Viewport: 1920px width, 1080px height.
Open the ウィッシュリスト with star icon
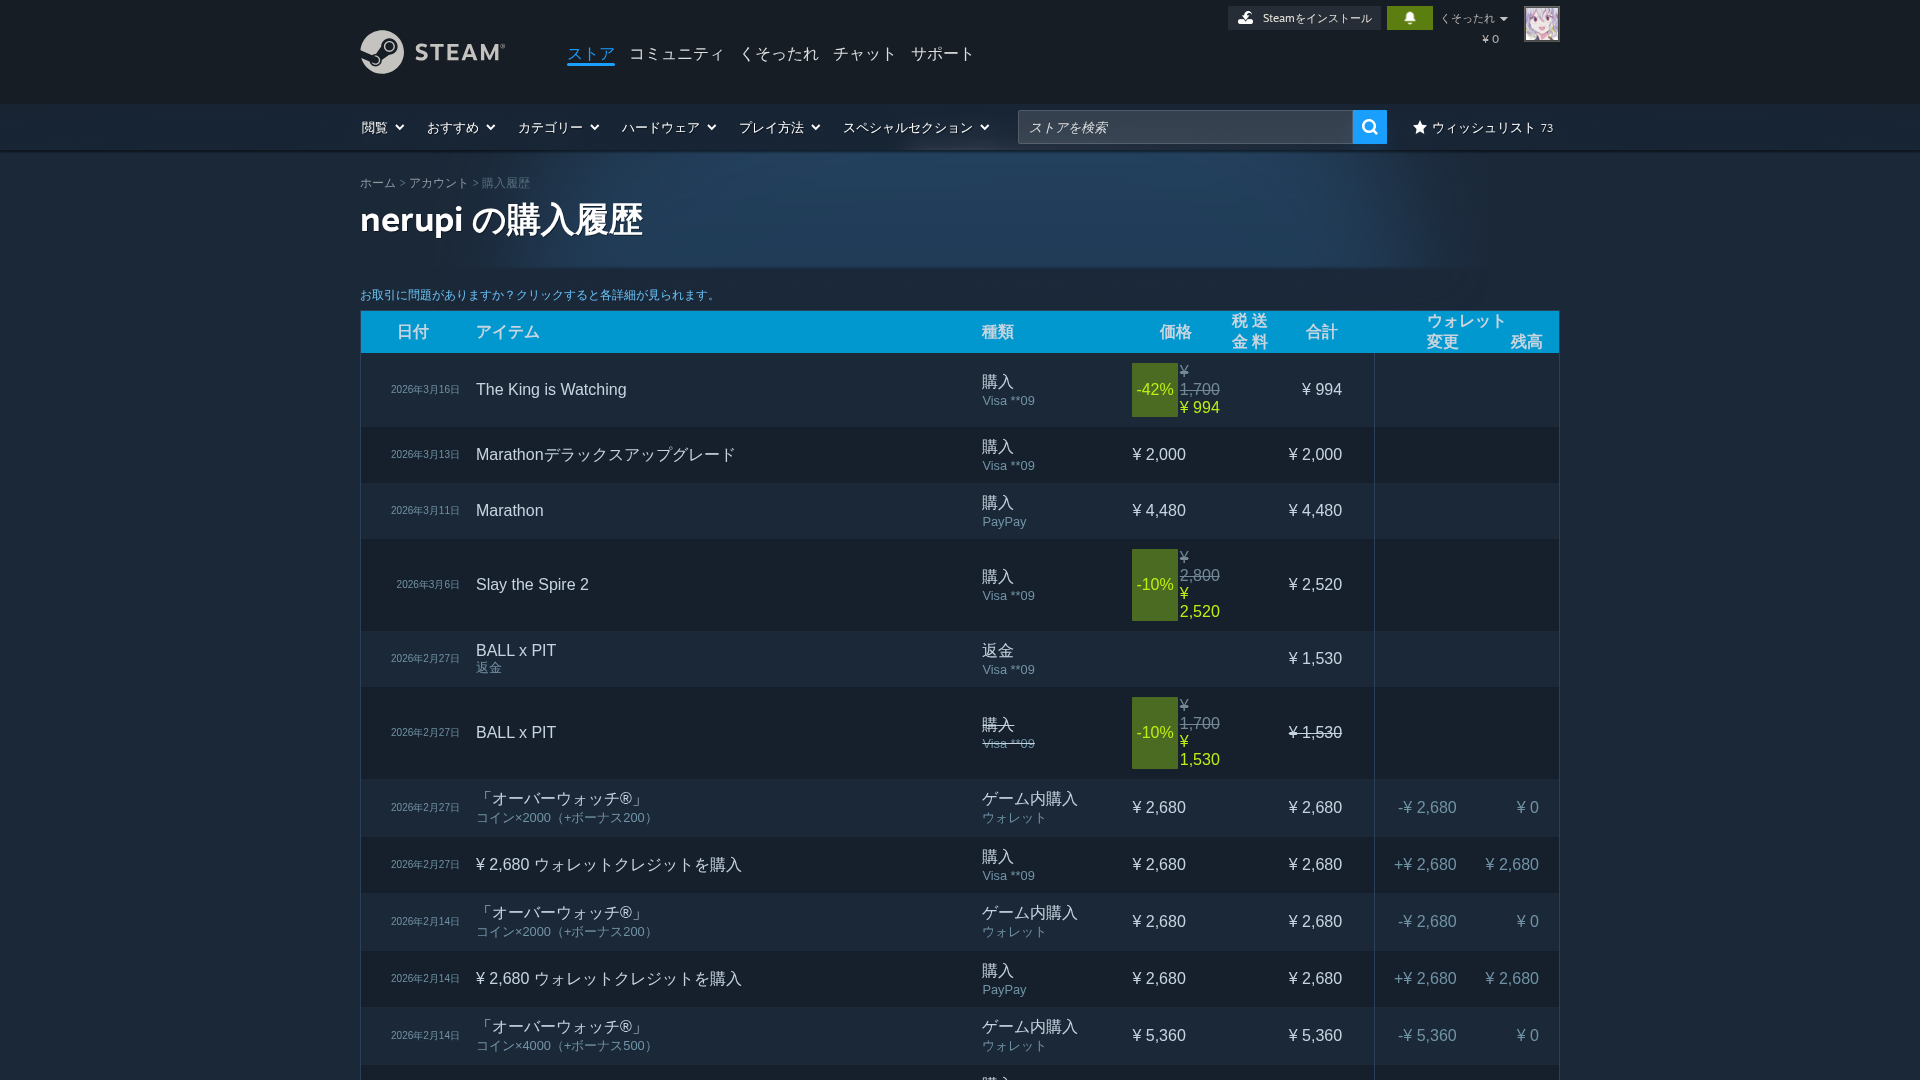[1482, 127]
